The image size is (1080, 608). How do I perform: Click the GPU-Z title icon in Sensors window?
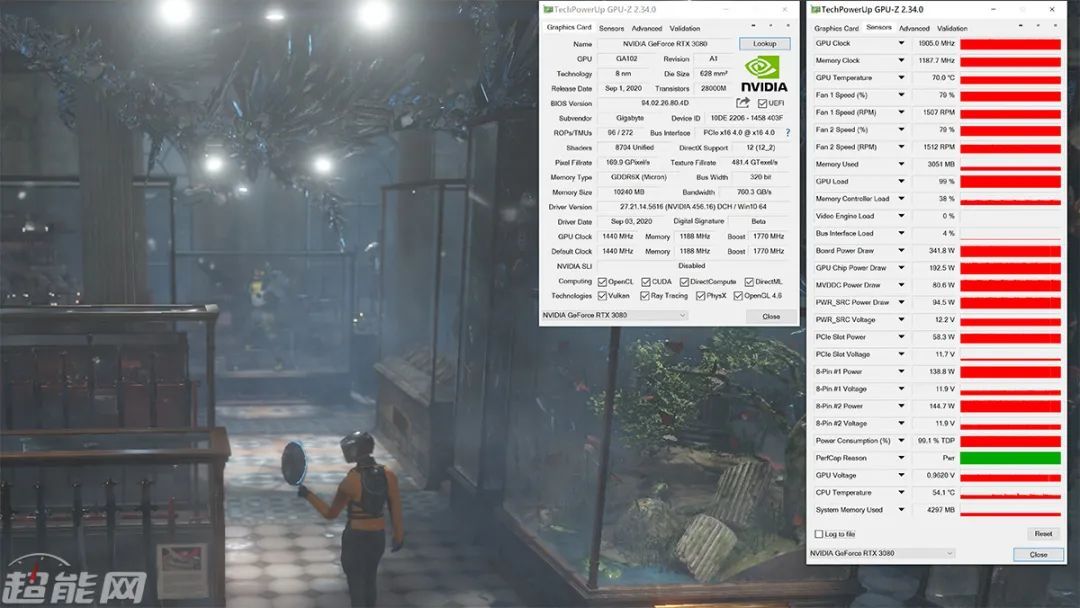tap(816, 10)
